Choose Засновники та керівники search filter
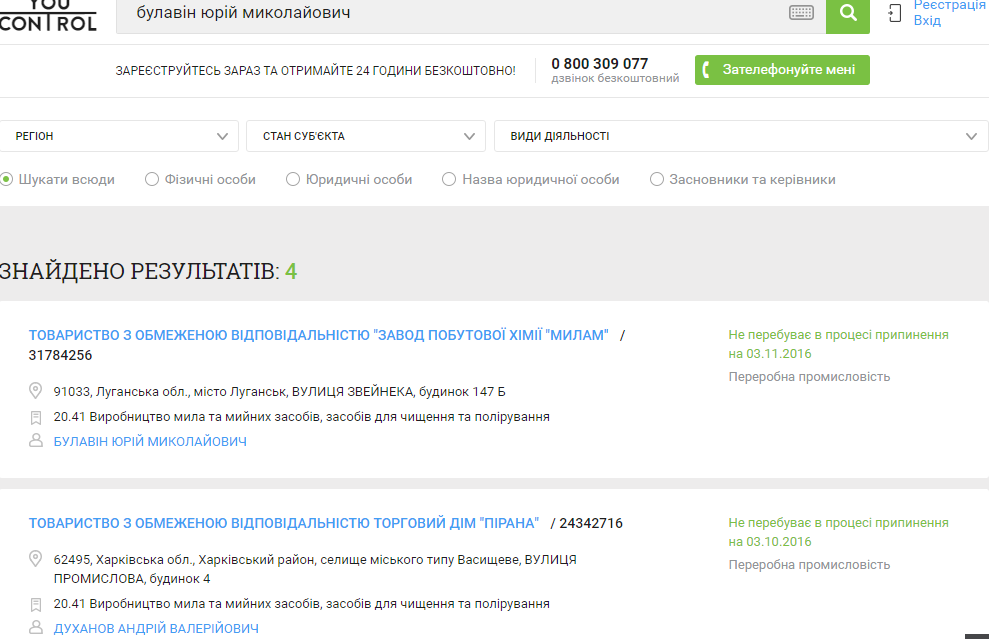 (x=657, y=180)
